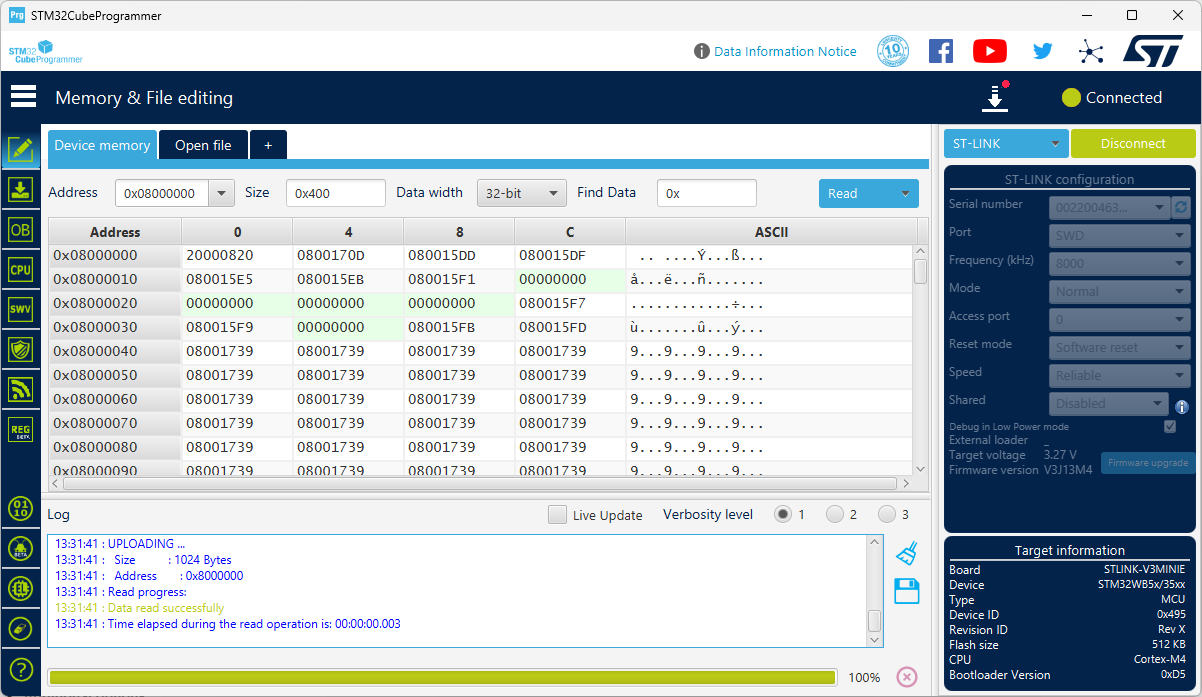Select the Erasing & Programming icon
Image resolution: width=1202 pixels, height=697 pixels.
(x=21, y=189)
